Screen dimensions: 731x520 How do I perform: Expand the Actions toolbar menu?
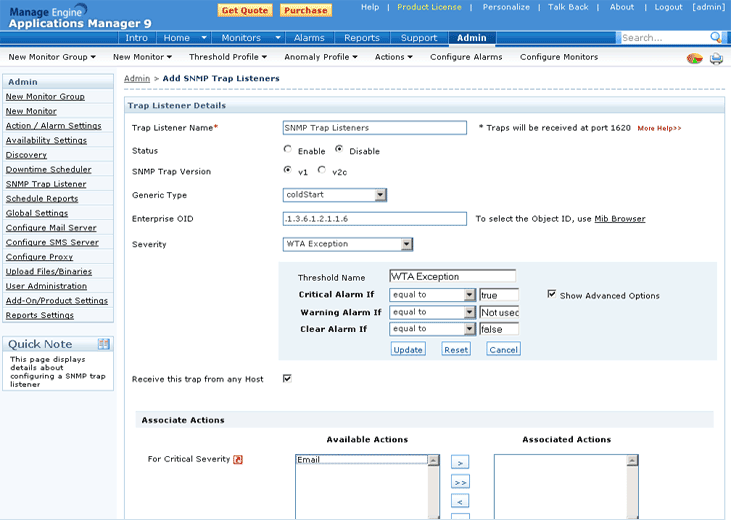pos(394,57)
